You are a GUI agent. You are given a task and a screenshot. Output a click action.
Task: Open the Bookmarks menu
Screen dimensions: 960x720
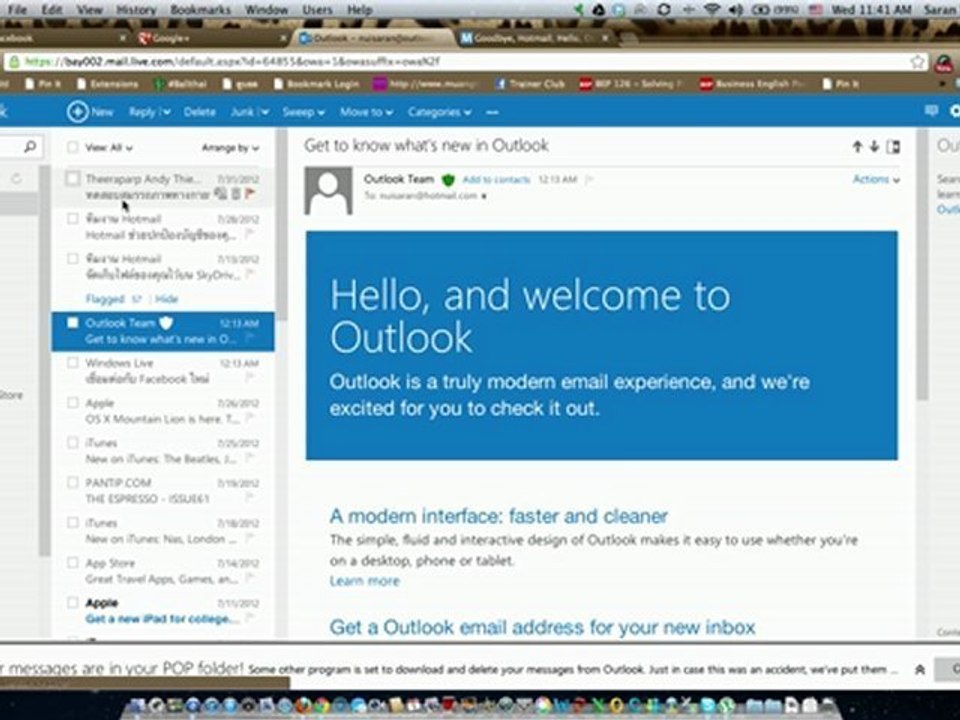(x=201, y=10)
